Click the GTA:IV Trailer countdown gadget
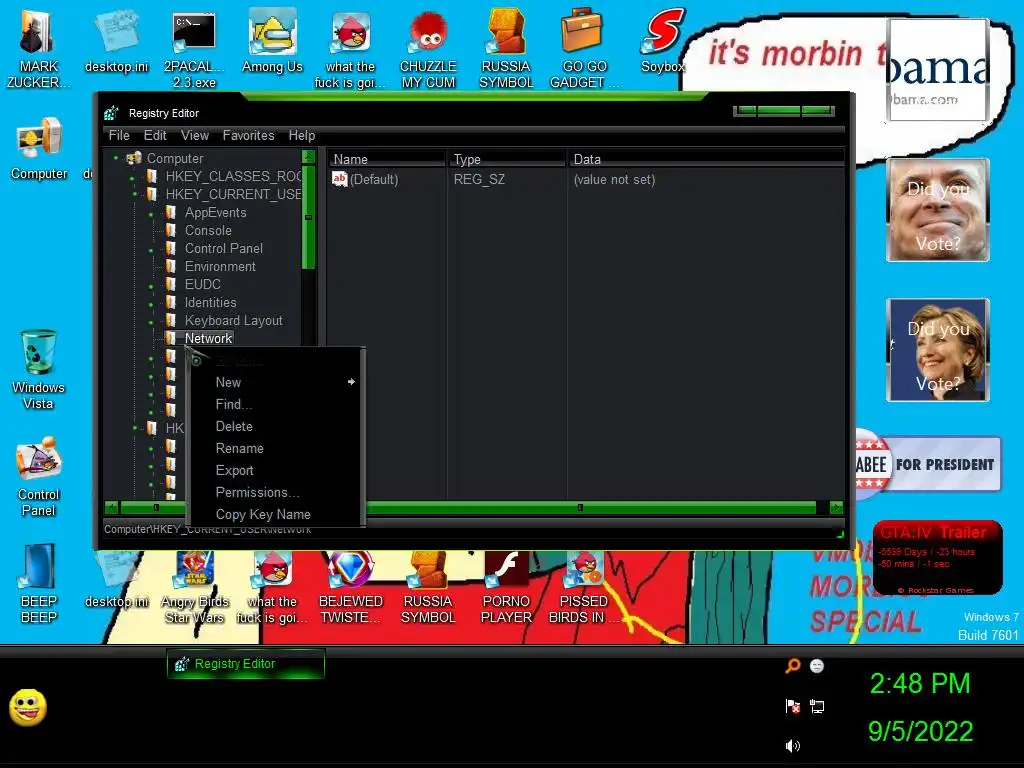Image resolution: width=1024 pixels, height=768 pixels. pos(937,558)
